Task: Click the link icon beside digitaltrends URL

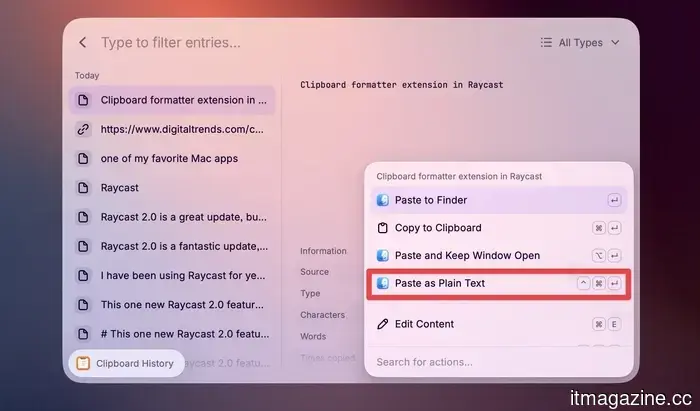Action: click(83, 129)
